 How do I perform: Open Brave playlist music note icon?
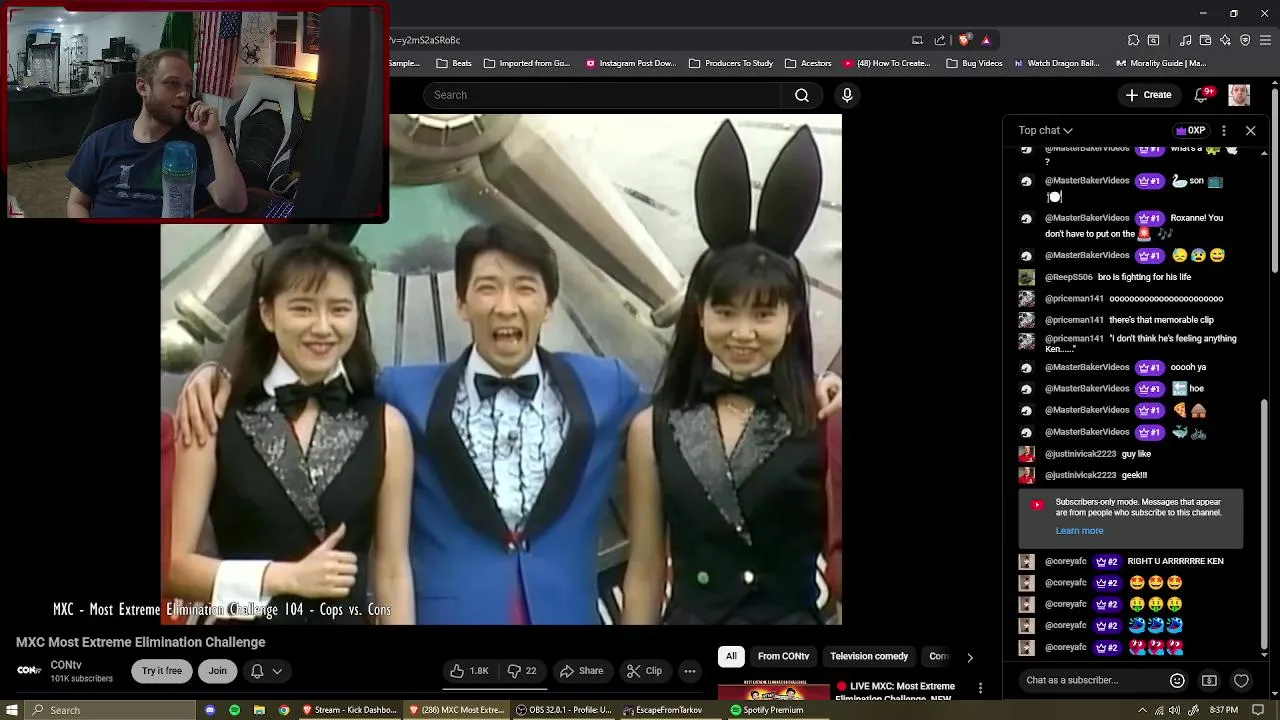point(1185,40)
